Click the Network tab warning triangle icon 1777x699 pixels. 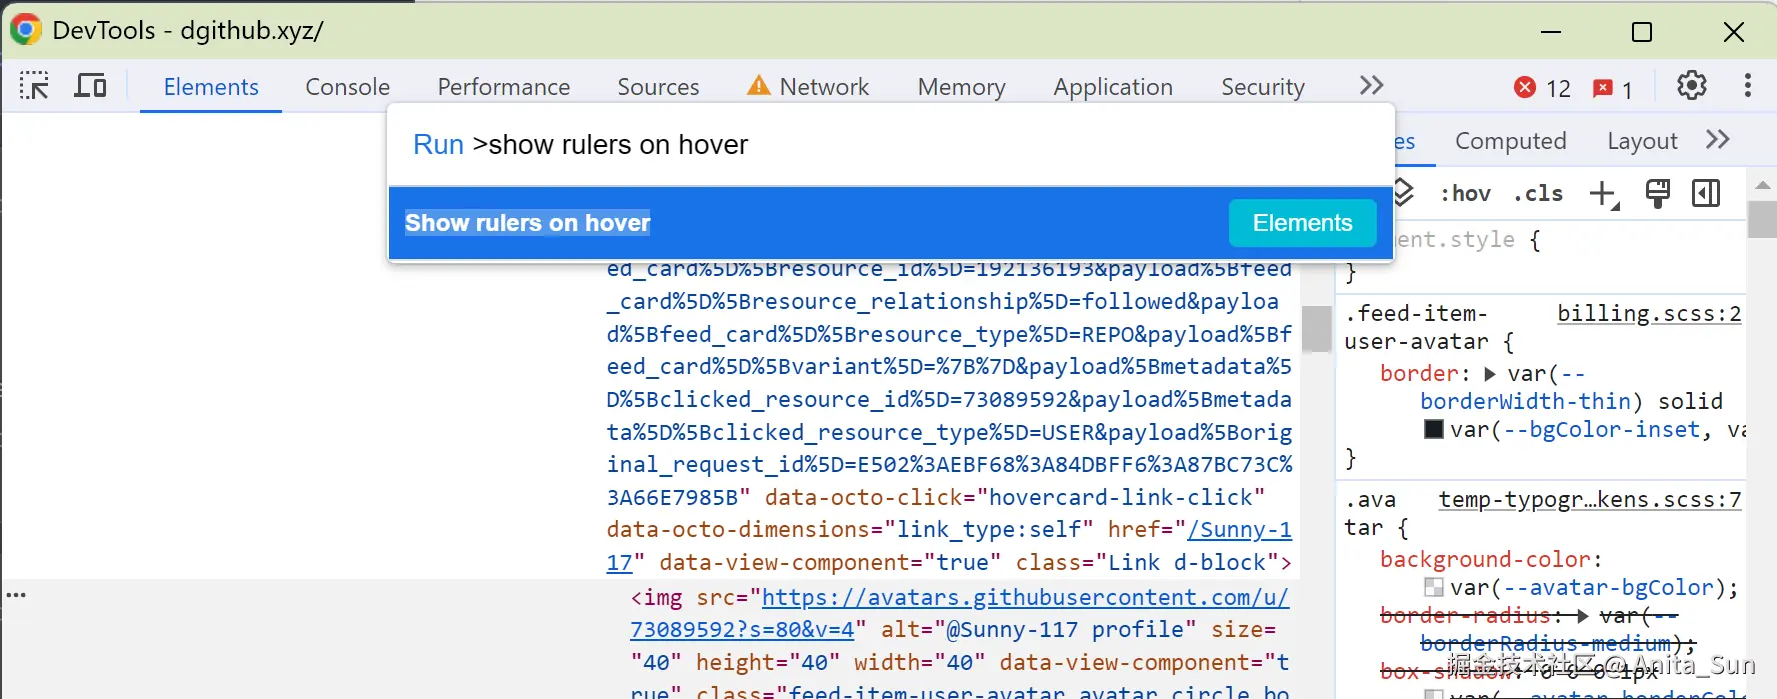[x=759, y=86]
